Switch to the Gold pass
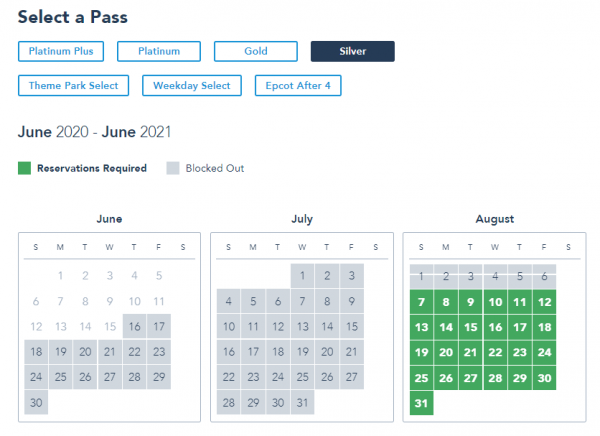 point(255,52)
